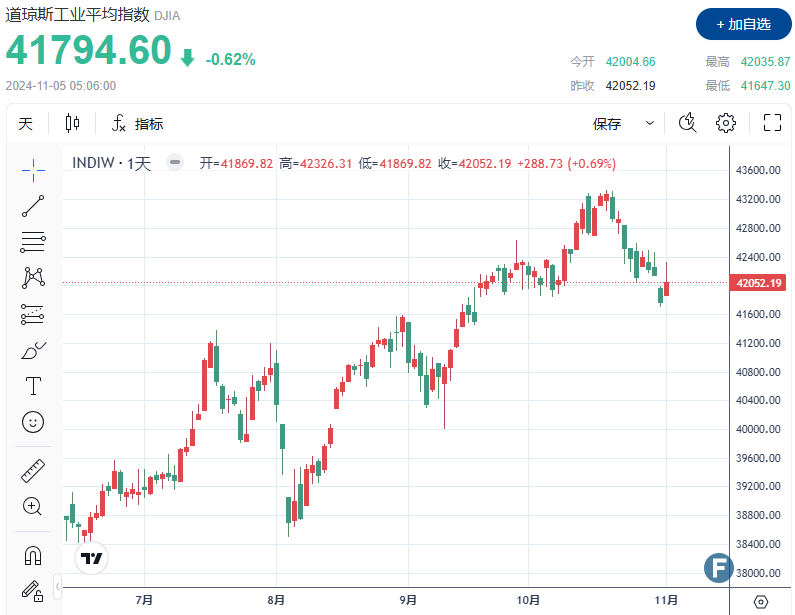Screen dimensions: 795x615
Task: Select the Text annotation tool
Action: point(33,386)
